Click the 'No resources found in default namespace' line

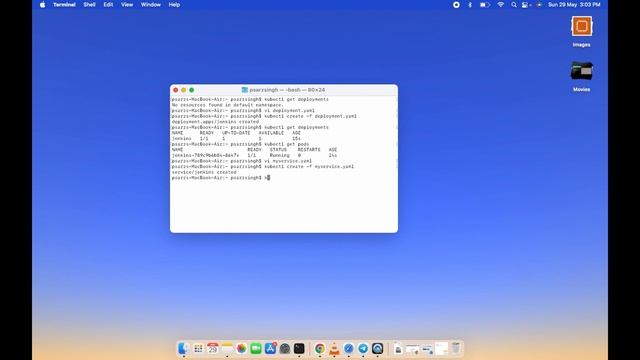[227, 105]
